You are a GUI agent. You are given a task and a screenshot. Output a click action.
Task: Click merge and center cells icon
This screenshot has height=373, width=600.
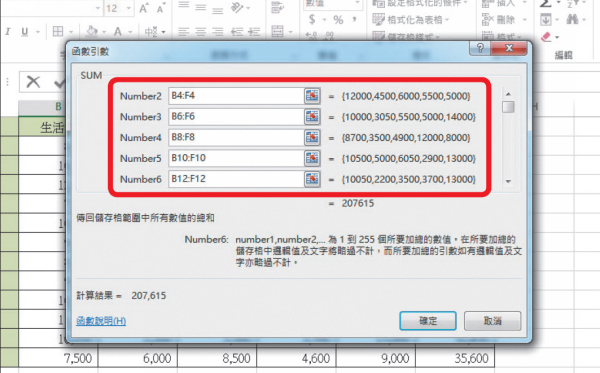click(277, 31)
